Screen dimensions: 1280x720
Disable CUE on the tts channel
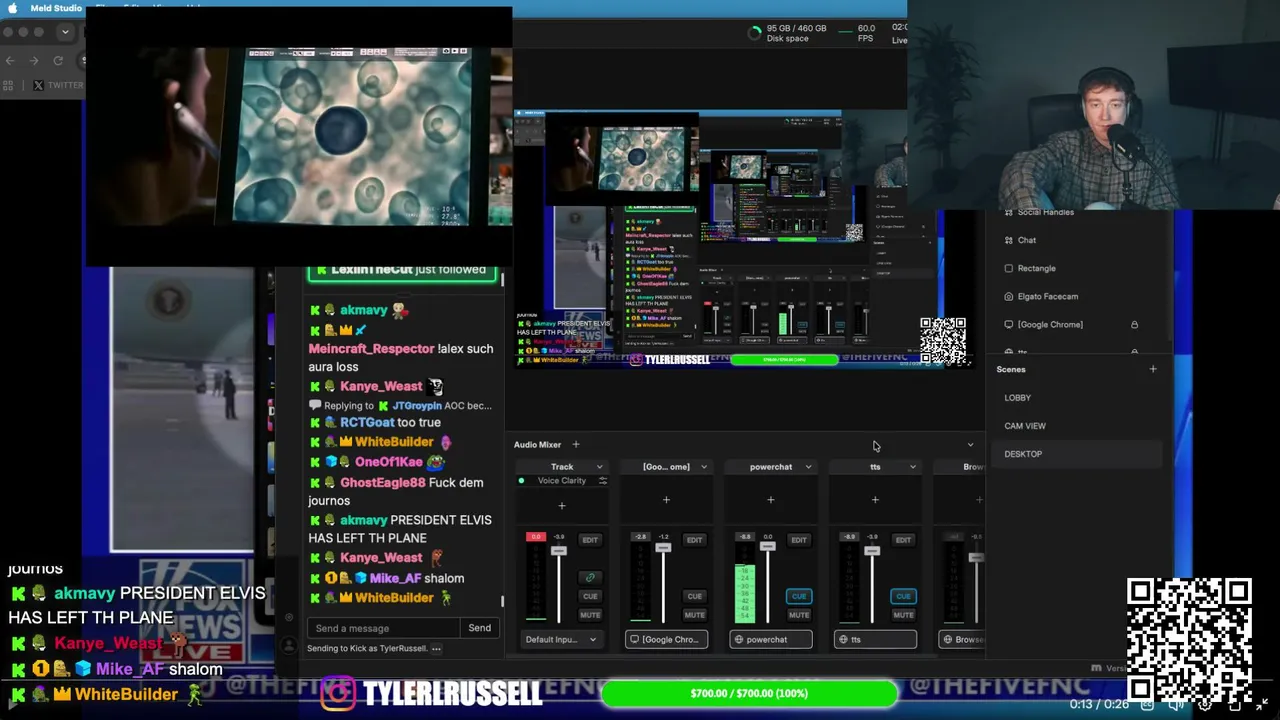click(x=903, y=596)
